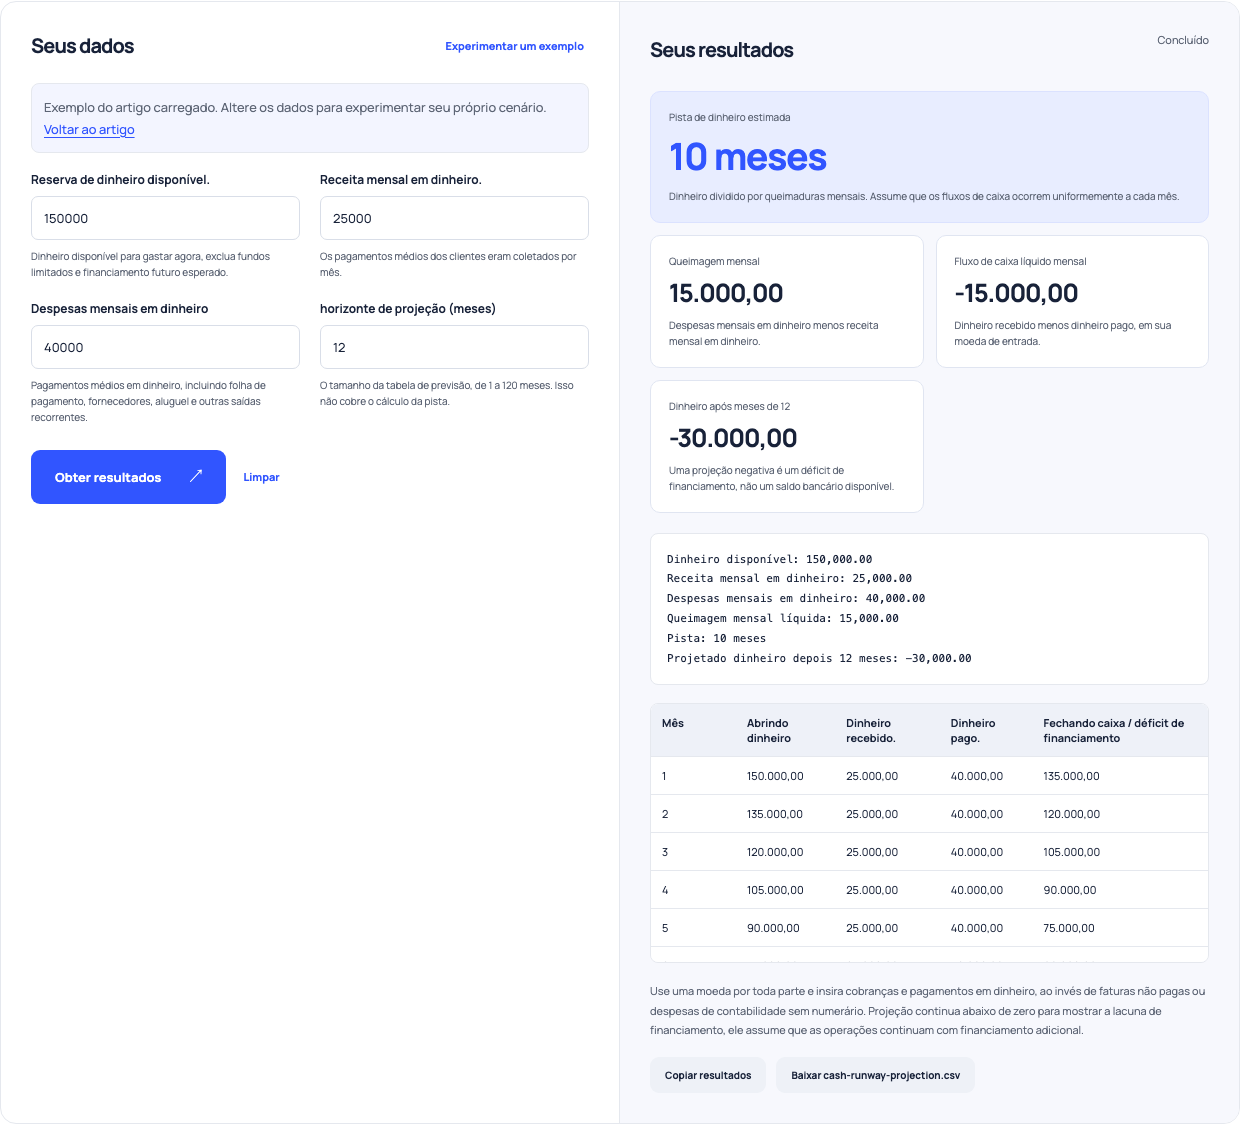Click the Copiar resultados button
Screen dimensions: 1240x1125
coord(708,1075)
